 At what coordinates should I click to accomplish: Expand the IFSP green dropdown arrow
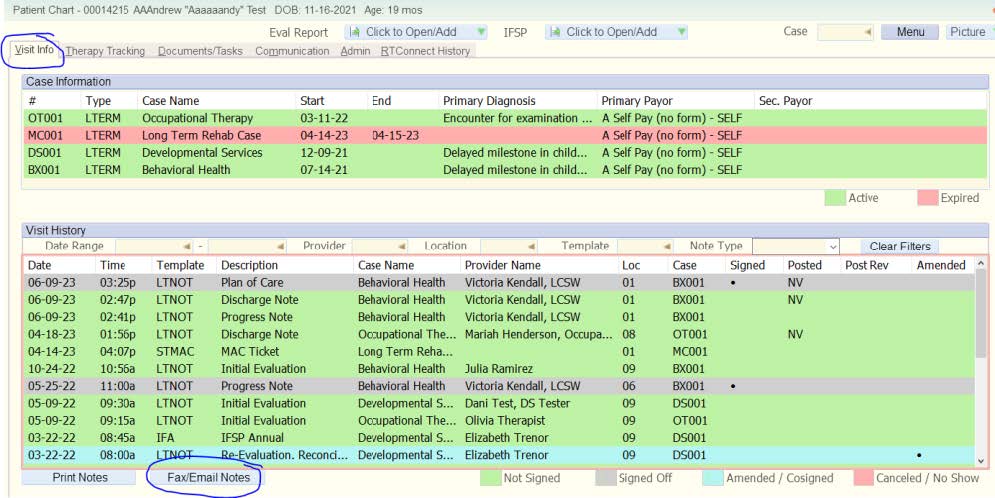click(681, 32)
